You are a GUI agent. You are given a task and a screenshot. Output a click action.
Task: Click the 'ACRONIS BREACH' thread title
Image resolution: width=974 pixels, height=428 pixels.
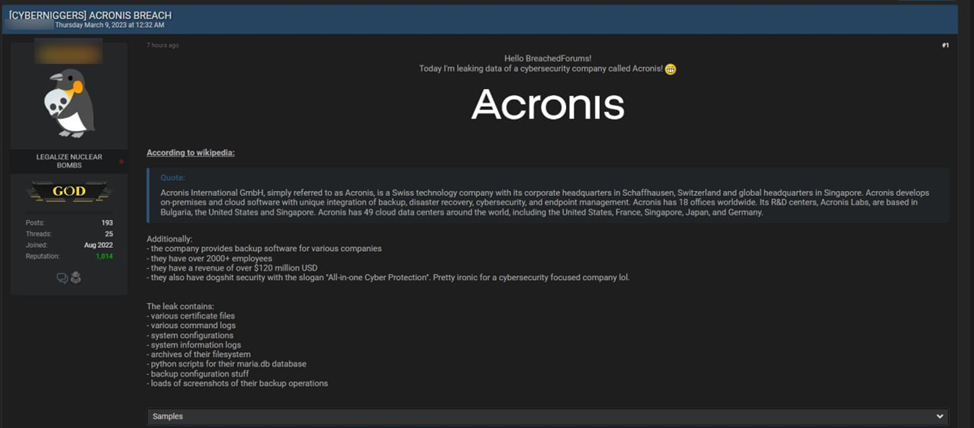pyautogui.click(x=129, y=15)
